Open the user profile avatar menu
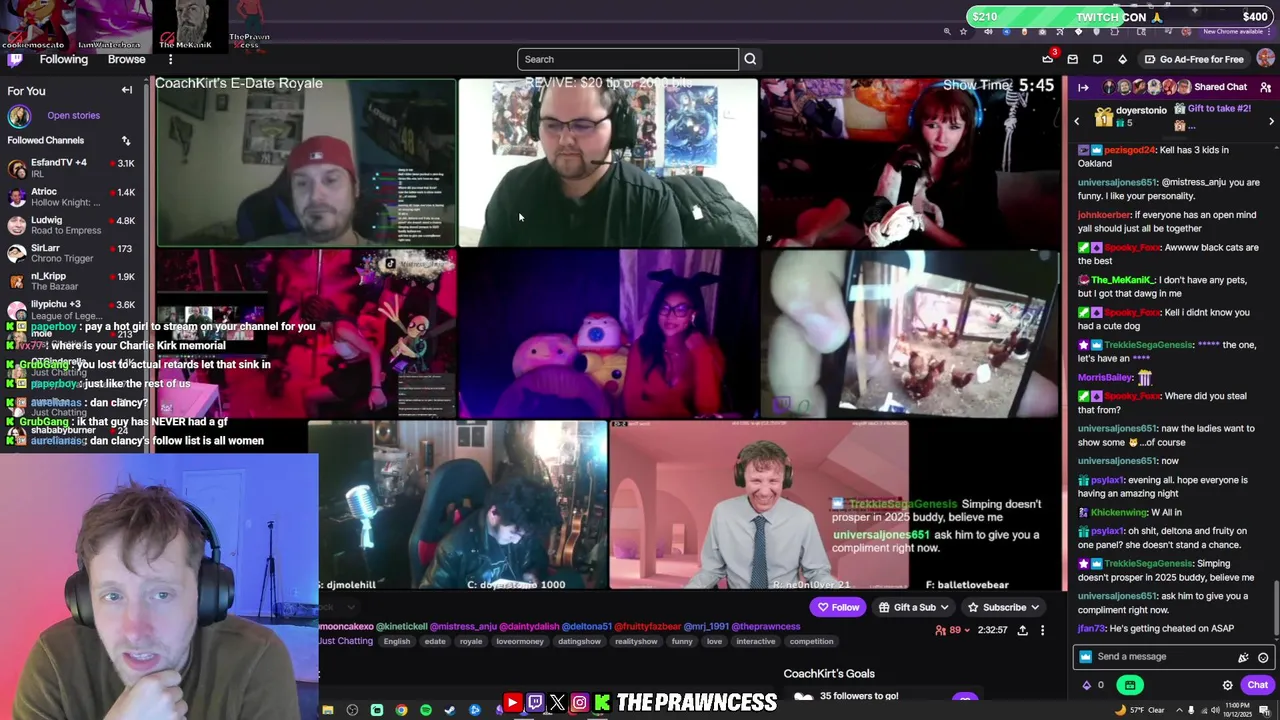This screenshot has width=1280, height=720. (1265, 59)
